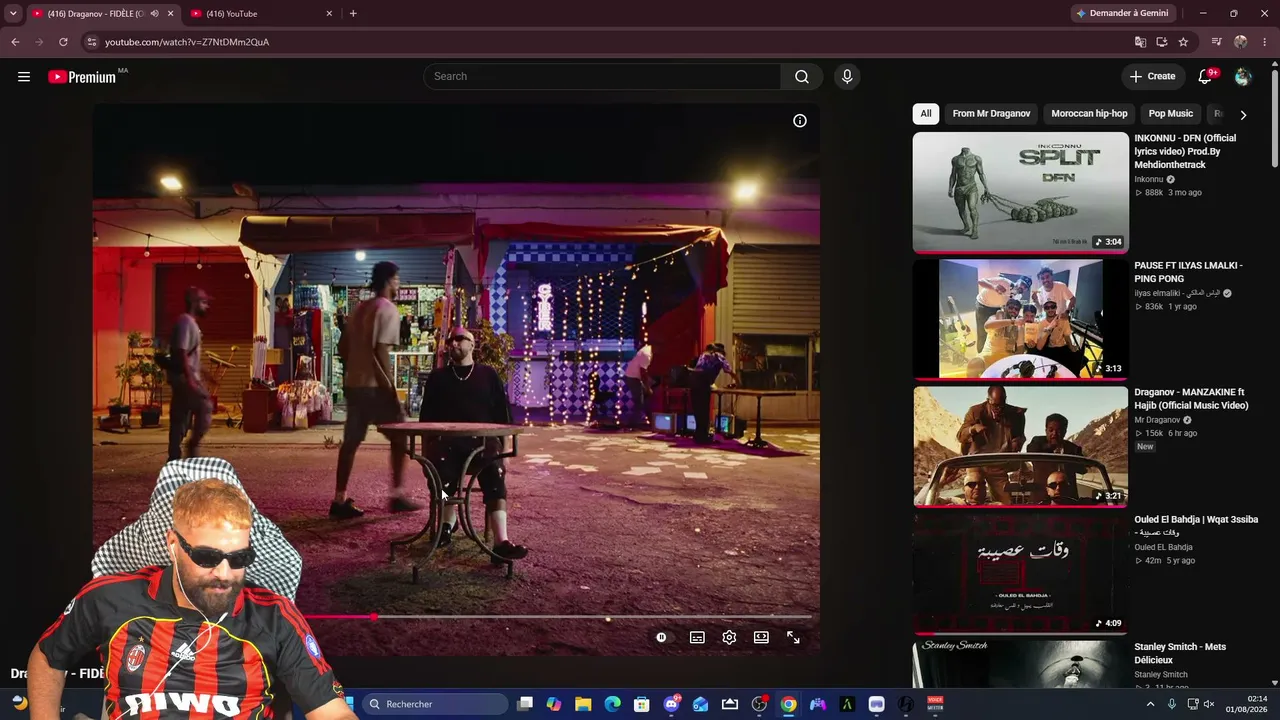
Task: Close the second YouTube tab
Action: coord(329,14)
